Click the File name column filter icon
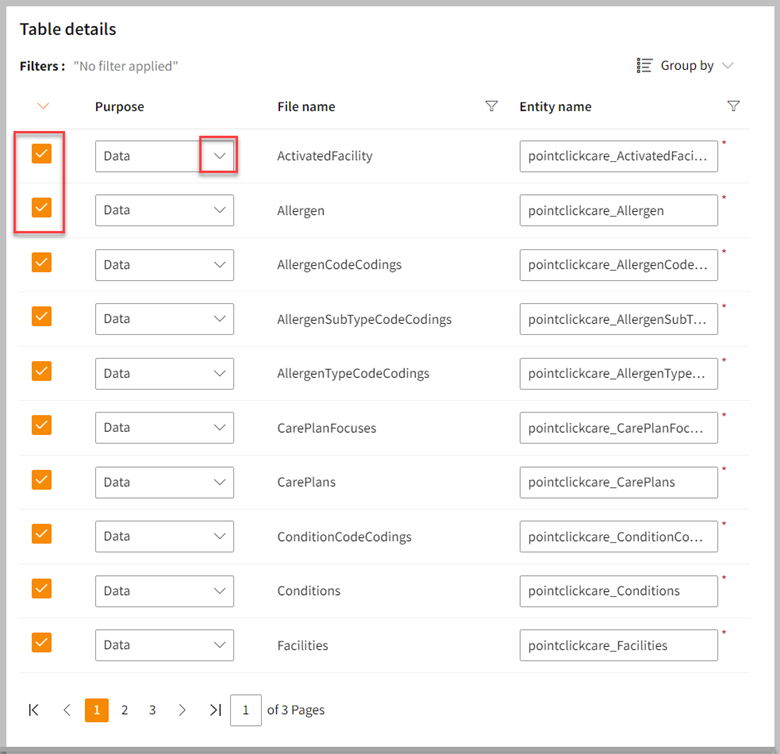780x754 pixels. (491, 106)
